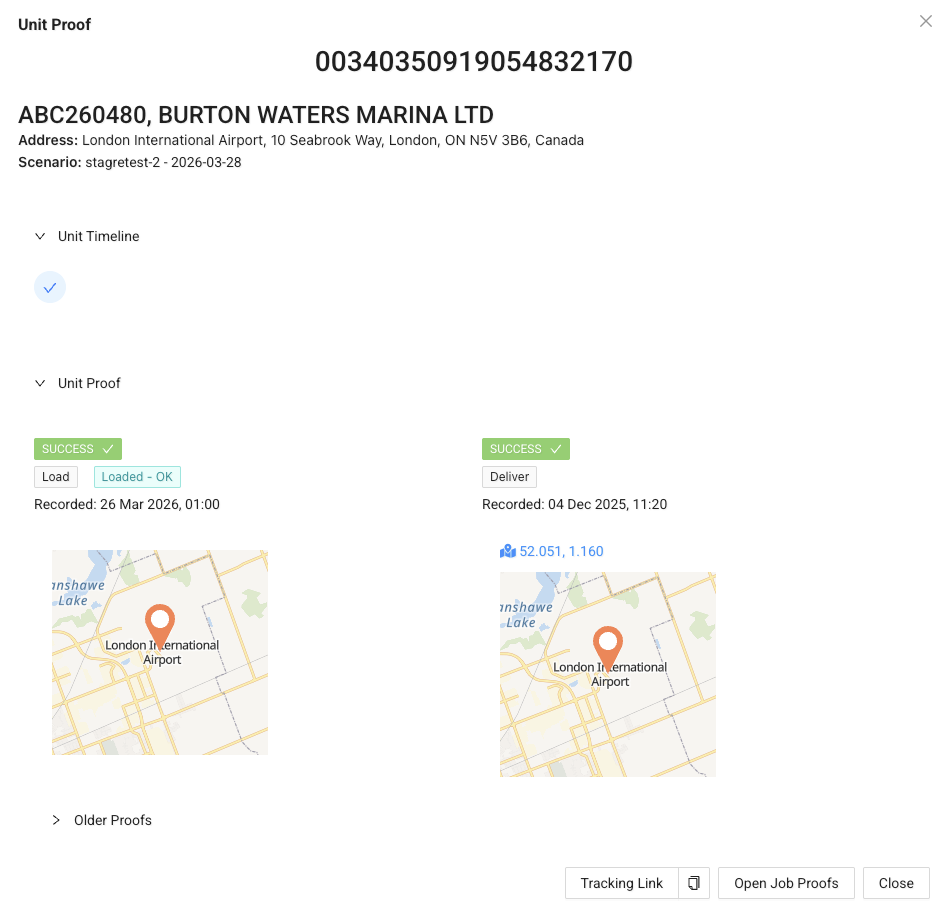The height and width of the screenshot is (916, 948).
Task: Click heading ABC260480, BURTON WATERS MARINA LTD
Action: point(256,115)
